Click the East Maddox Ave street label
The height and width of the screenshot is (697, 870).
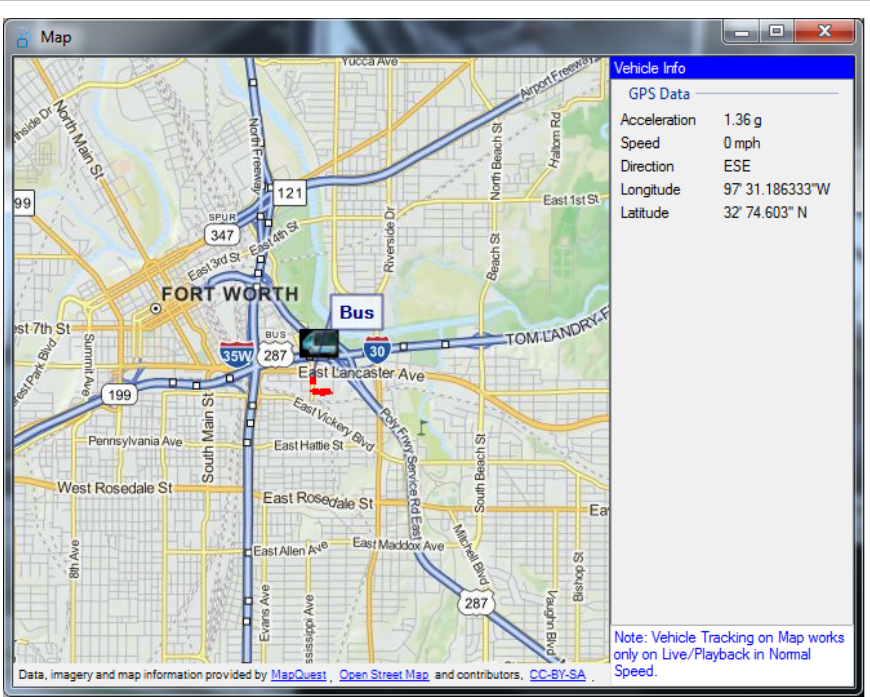coord(398,544)
